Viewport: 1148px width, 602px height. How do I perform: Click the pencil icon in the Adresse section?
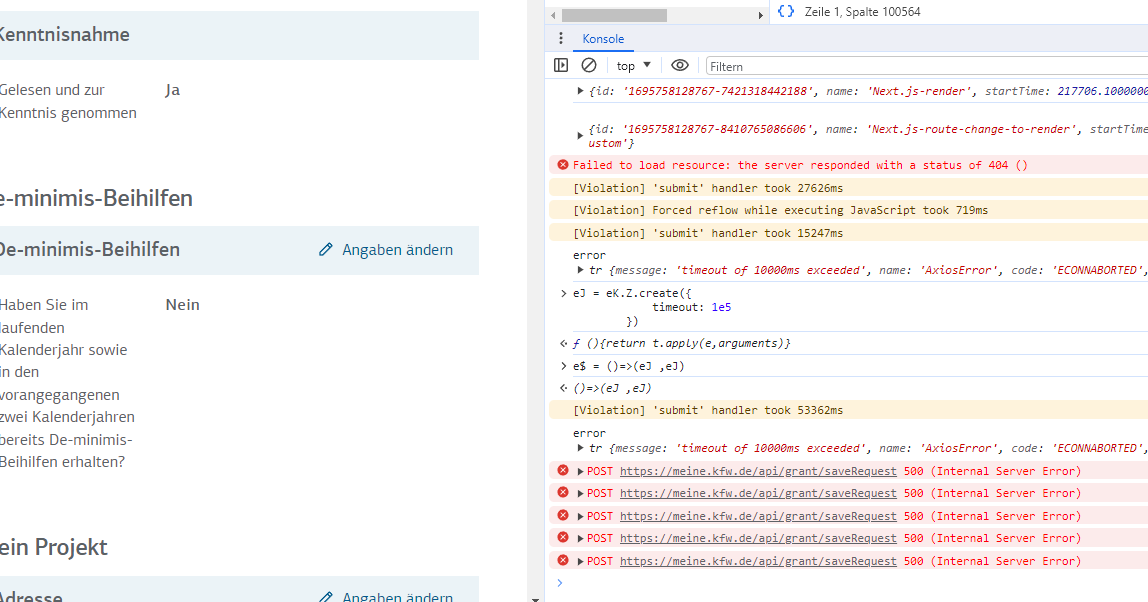(x=326, y=597)
